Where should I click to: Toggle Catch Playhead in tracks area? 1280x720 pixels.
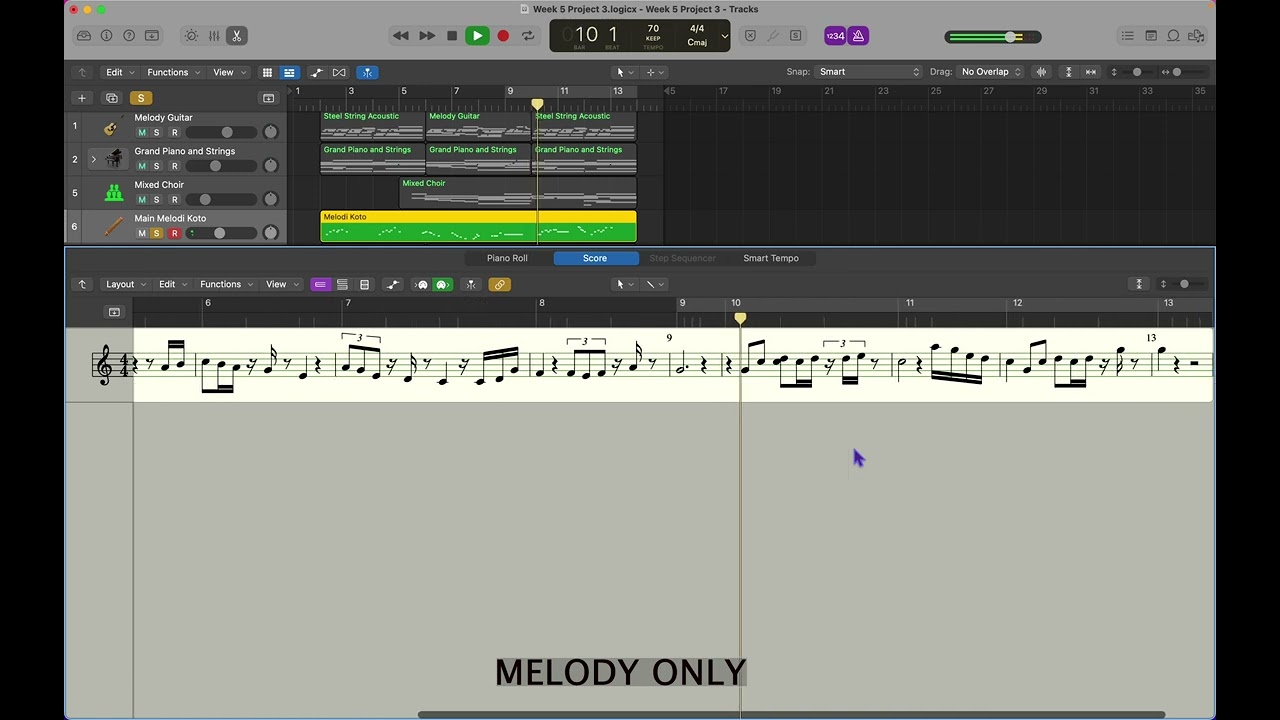[367, 72]
